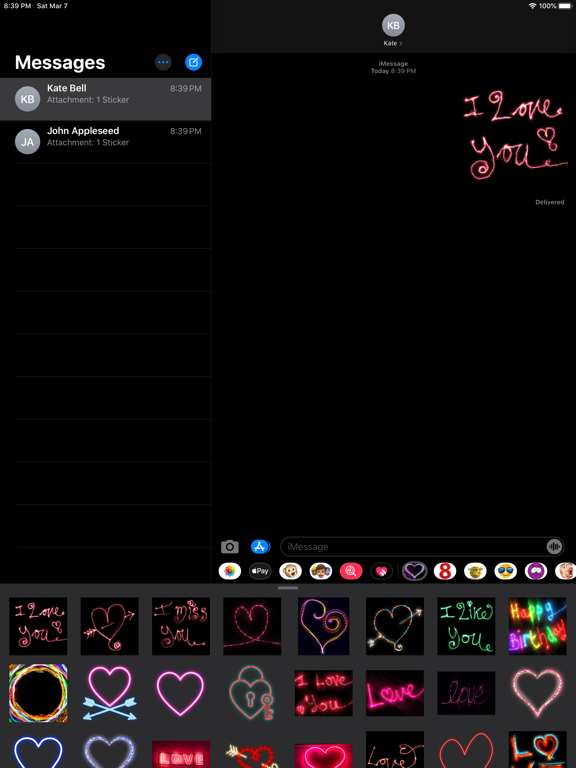This screenshot has height=768, width=576.
Task: Open the Digital Touch heart app
Action: click(382, 571)
